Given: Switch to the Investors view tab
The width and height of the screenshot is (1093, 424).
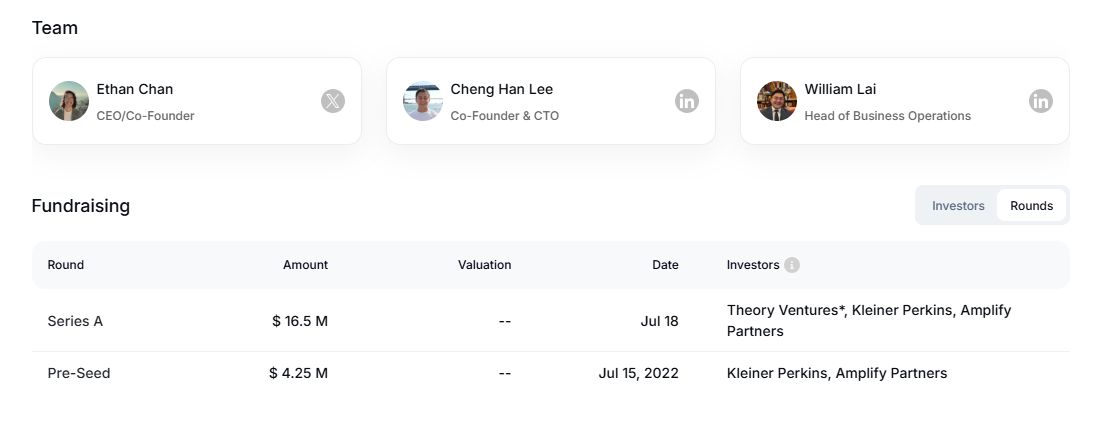Looking at the screenshot, I should point(958,206).
